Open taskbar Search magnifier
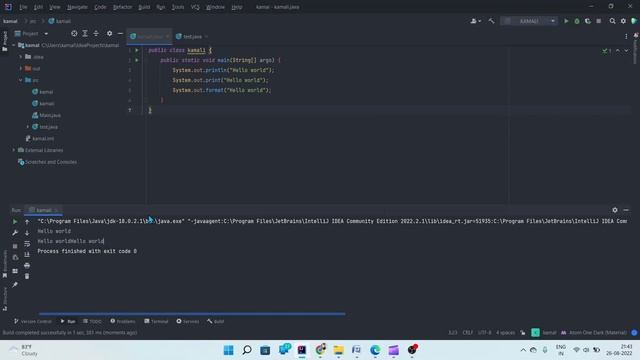Image resolution: width=640 pixels, height=360 pixels. point(247,350)
